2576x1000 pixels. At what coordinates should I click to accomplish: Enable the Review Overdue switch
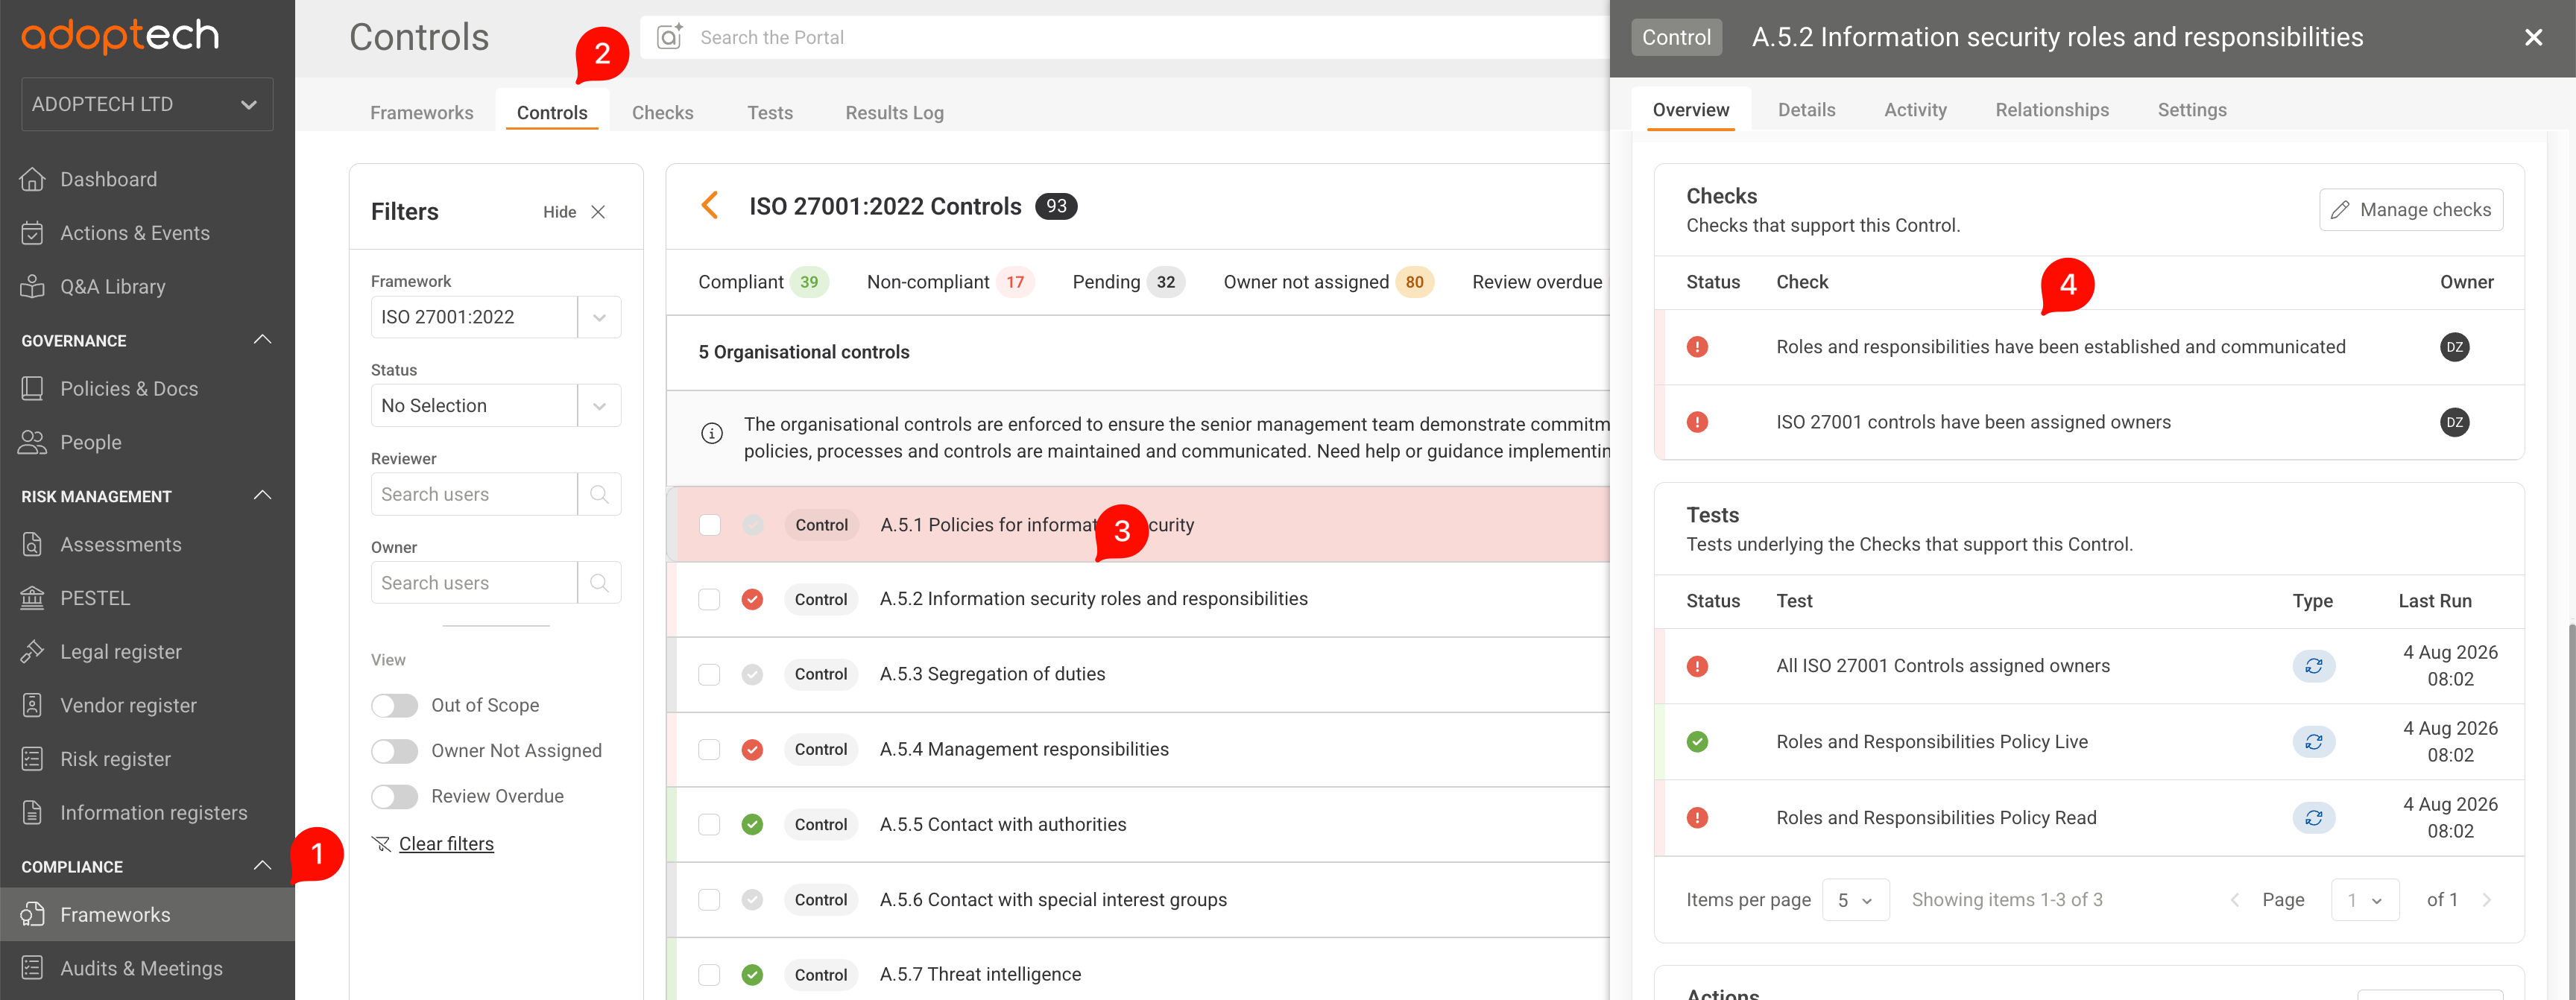(394, 797)
